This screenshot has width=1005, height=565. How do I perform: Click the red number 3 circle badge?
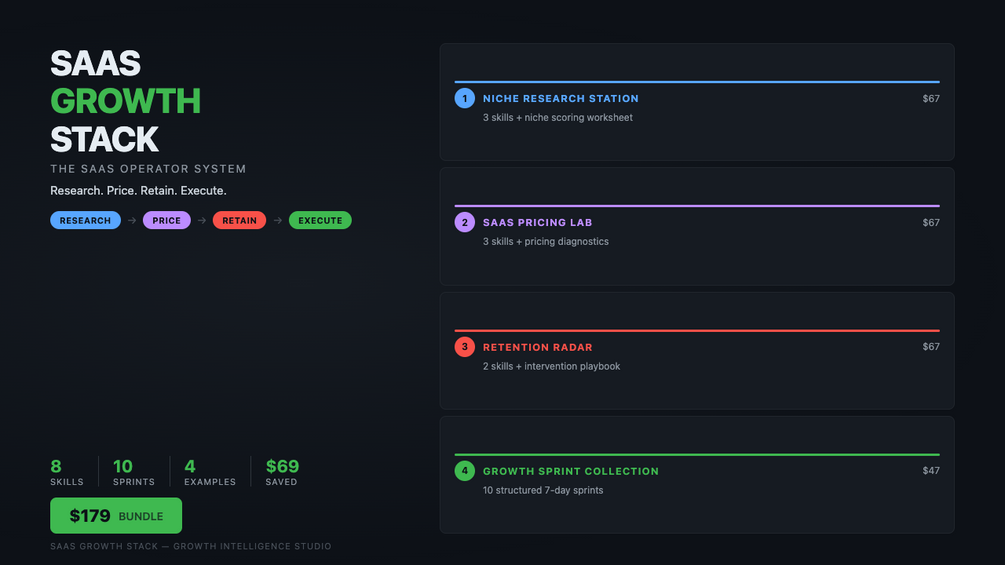click(x=464, y=347)
